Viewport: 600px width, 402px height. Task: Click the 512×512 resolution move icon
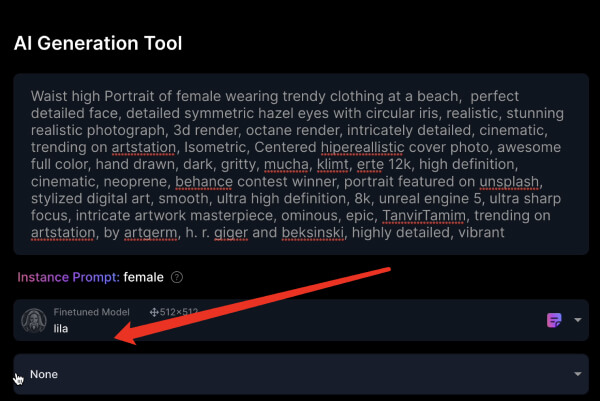click(x=154, y=313)
